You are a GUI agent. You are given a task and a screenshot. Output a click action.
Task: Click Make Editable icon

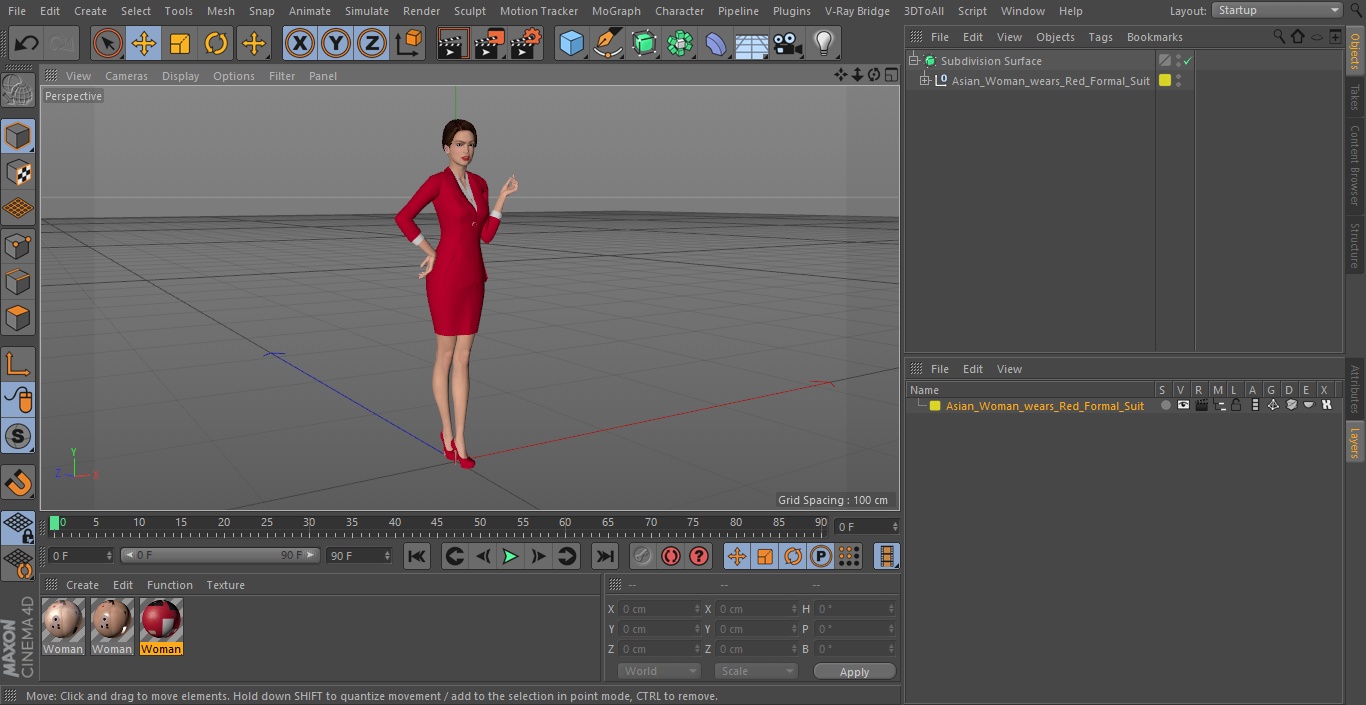point(18,91)
